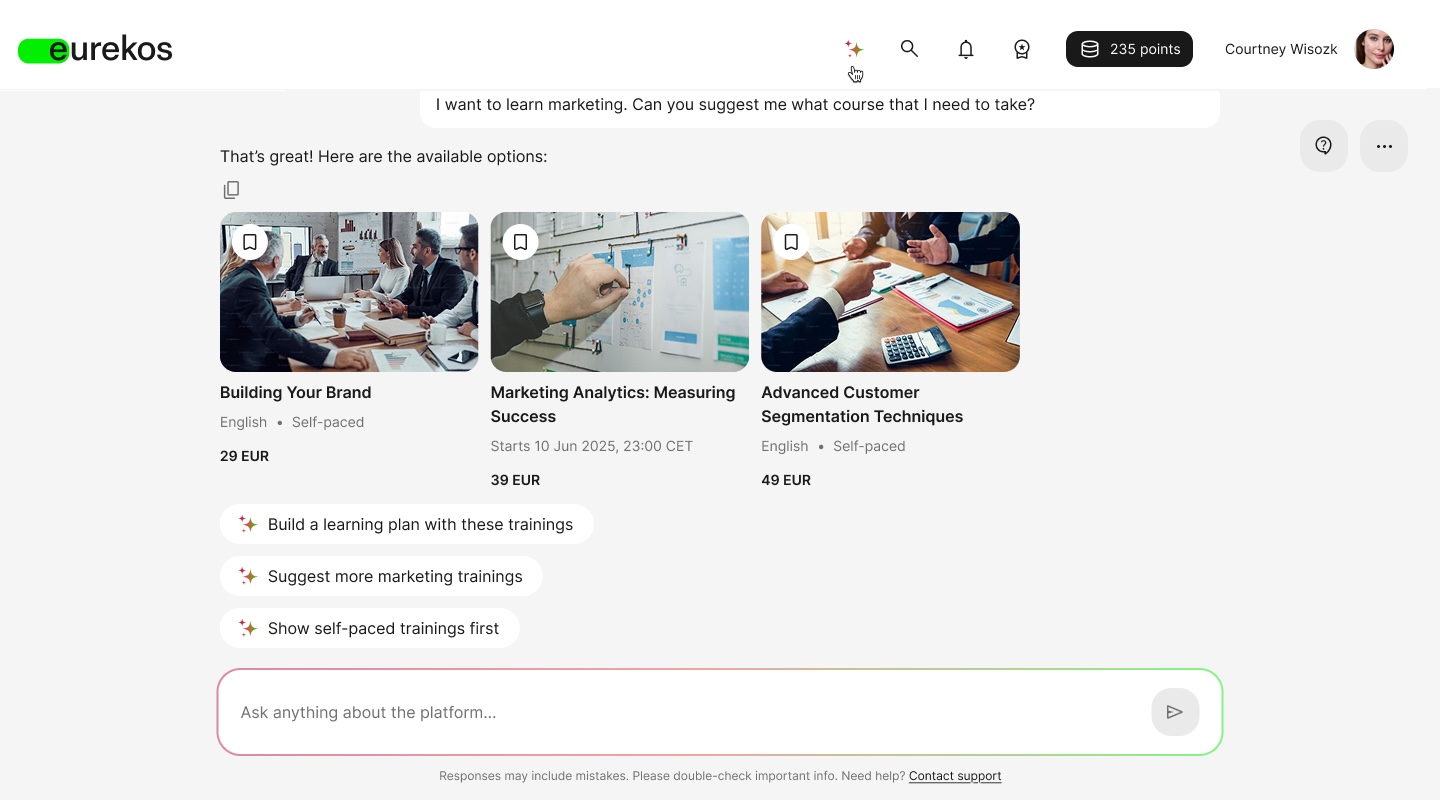Click the eurekos logo

(x=95, y=48)
